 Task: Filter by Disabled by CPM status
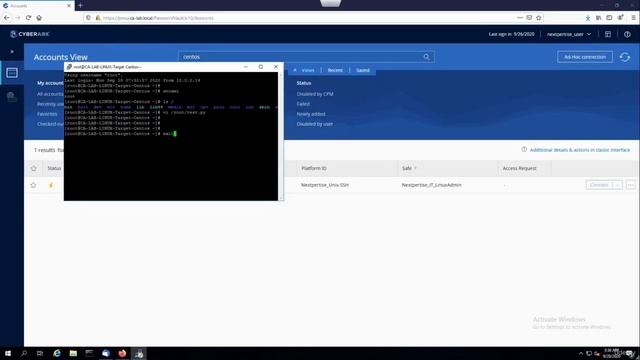pos(315,94)
